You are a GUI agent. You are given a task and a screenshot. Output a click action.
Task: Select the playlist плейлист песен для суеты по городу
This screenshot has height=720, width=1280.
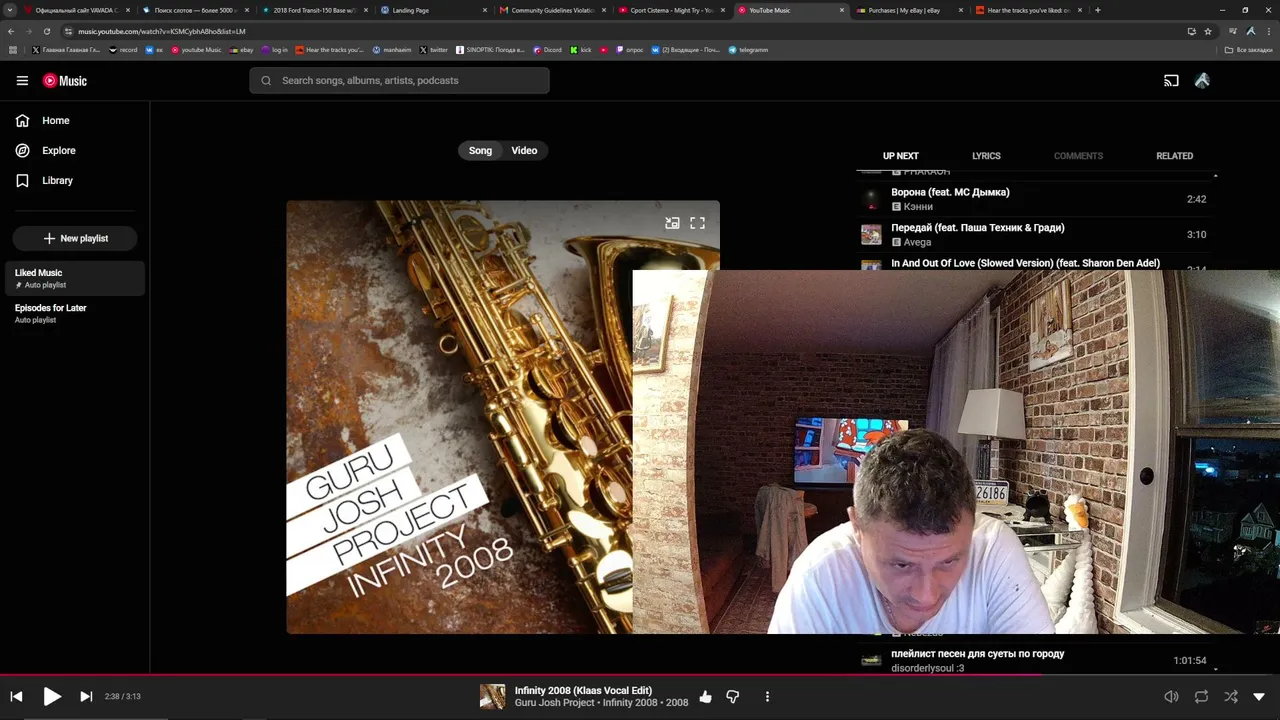pyautogui.click(x=1036, y=660)
